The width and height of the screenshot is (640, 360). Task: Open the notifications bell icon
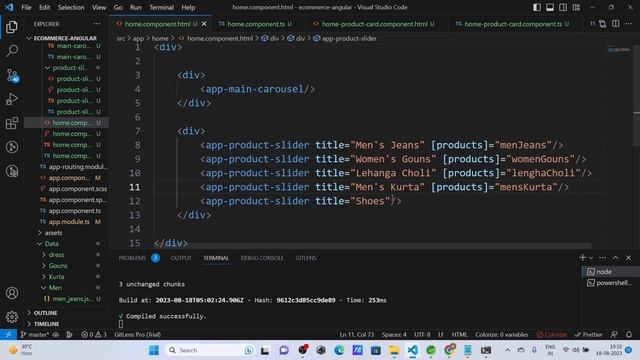(629, 334)
